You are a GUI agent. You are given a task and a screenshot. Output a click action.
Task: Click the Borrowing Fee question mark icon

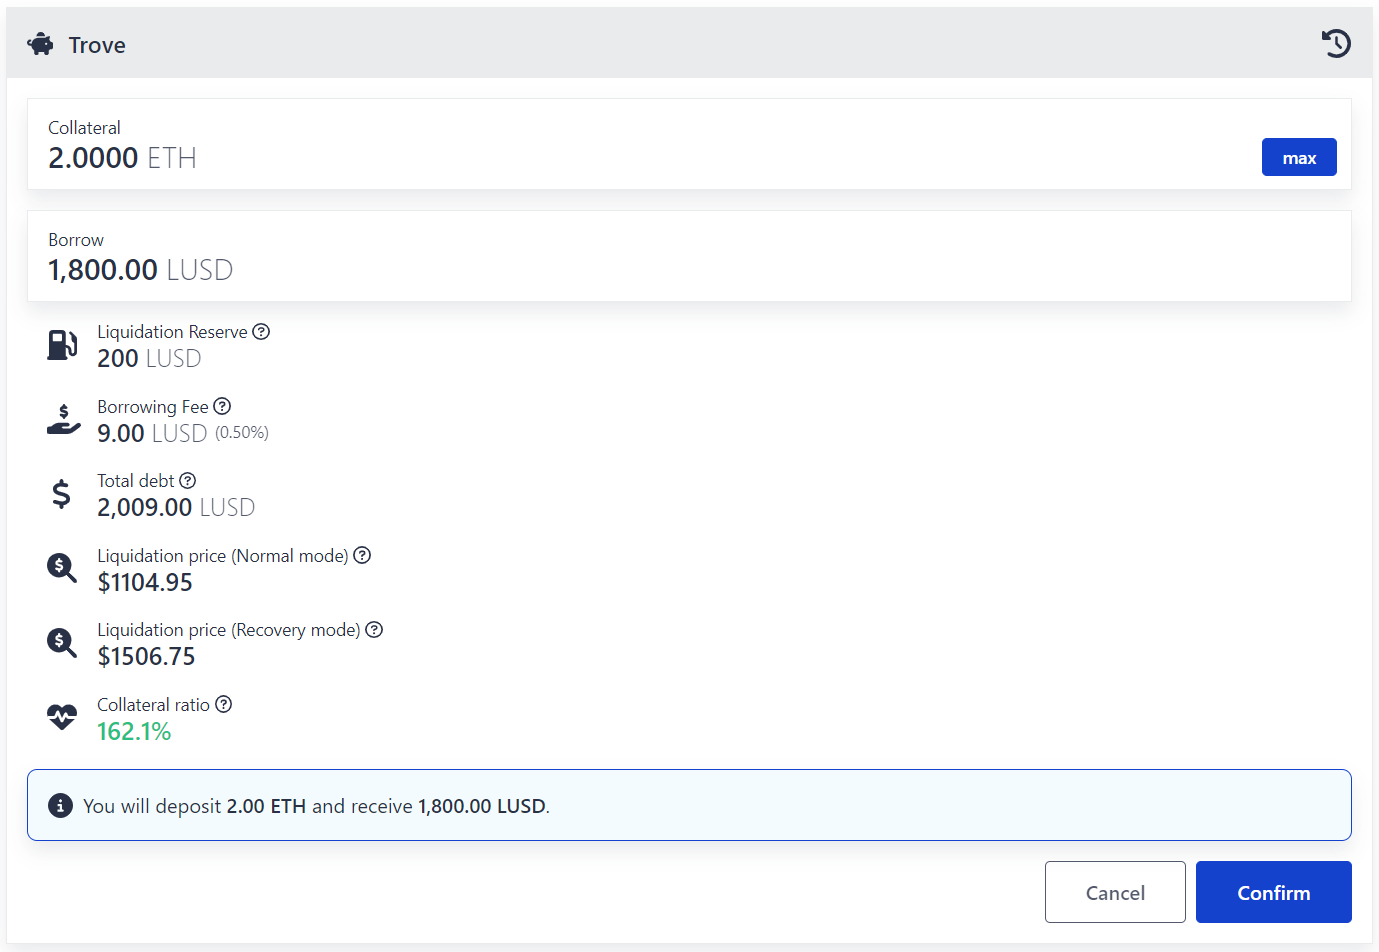222,406
